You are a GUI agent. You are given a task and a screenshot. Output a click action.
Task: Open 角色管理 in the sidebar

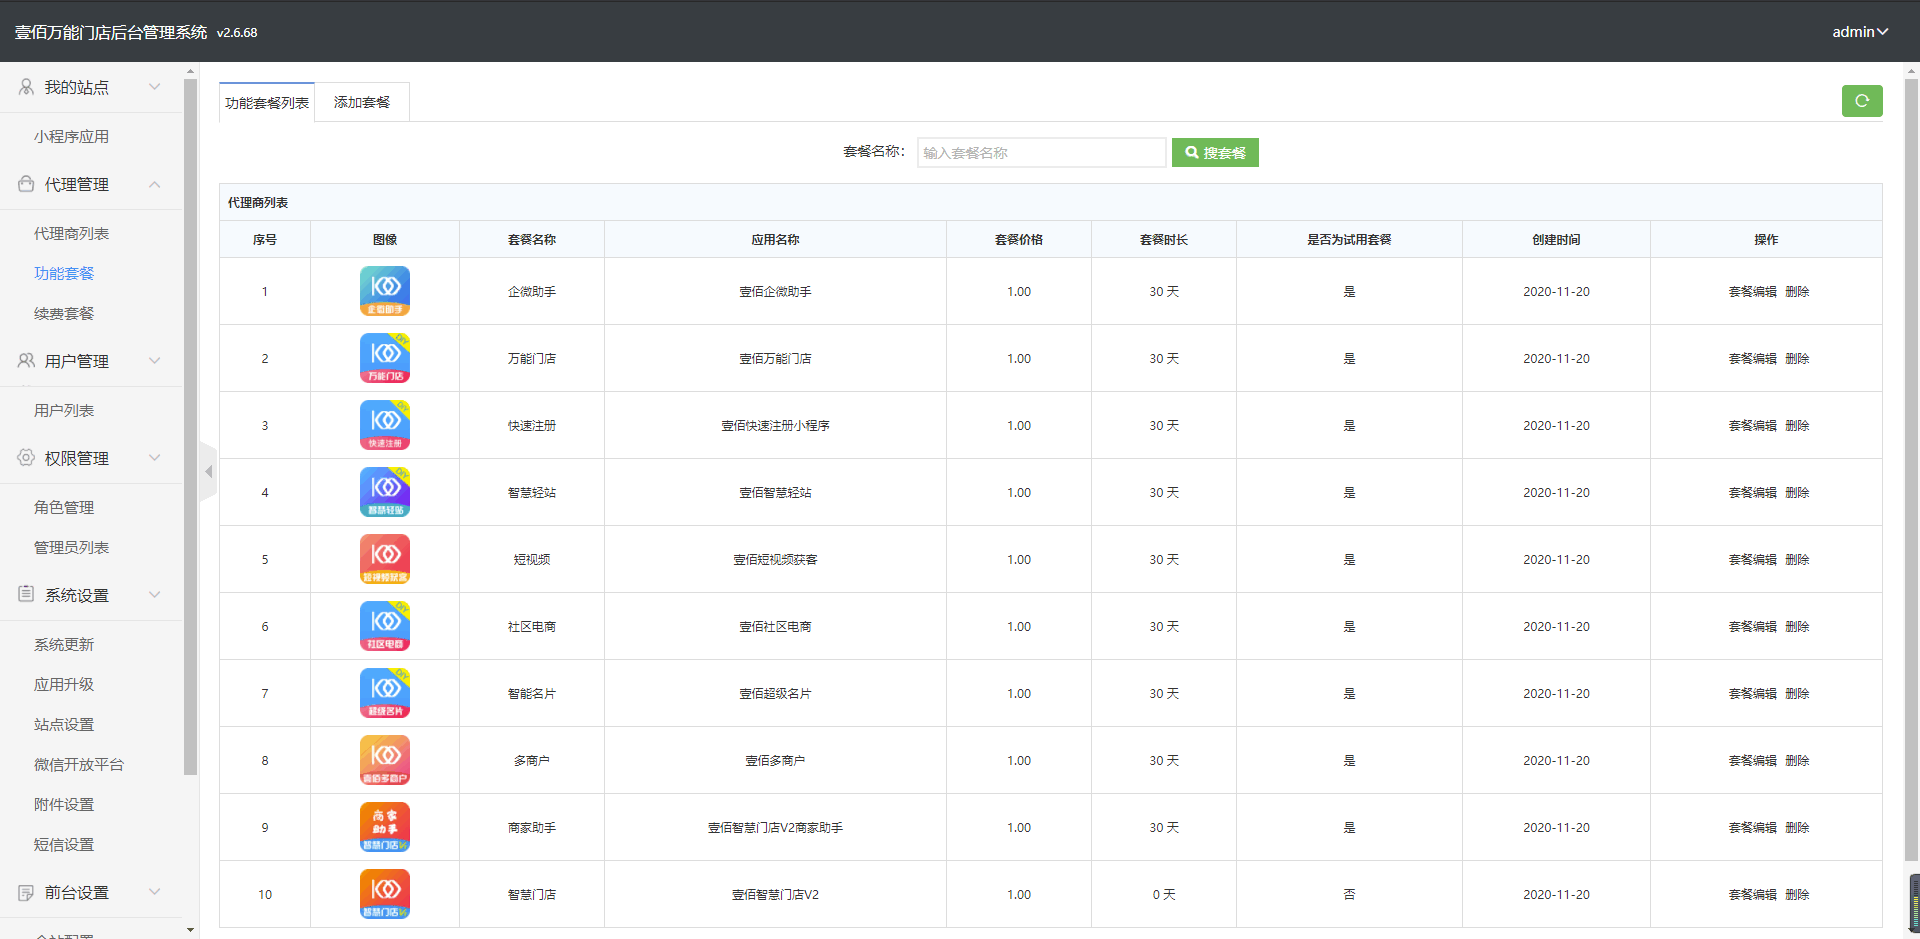click(x=64, y=507)
